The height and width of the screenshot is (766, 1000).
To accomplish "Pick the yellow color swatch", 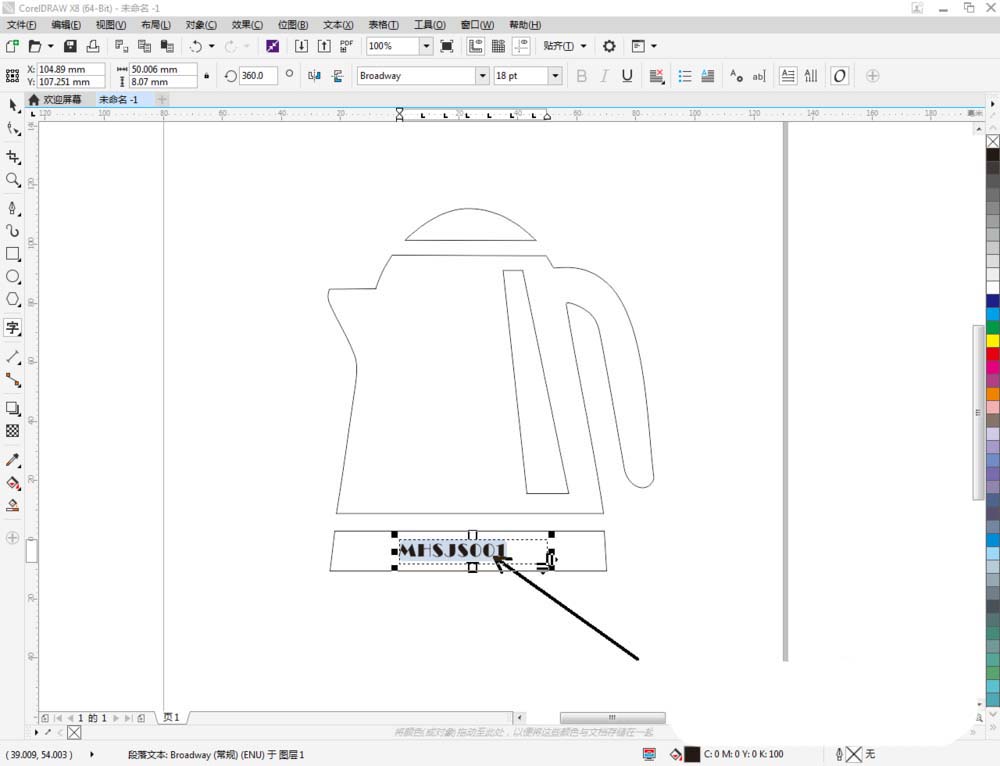I will 993,341.
